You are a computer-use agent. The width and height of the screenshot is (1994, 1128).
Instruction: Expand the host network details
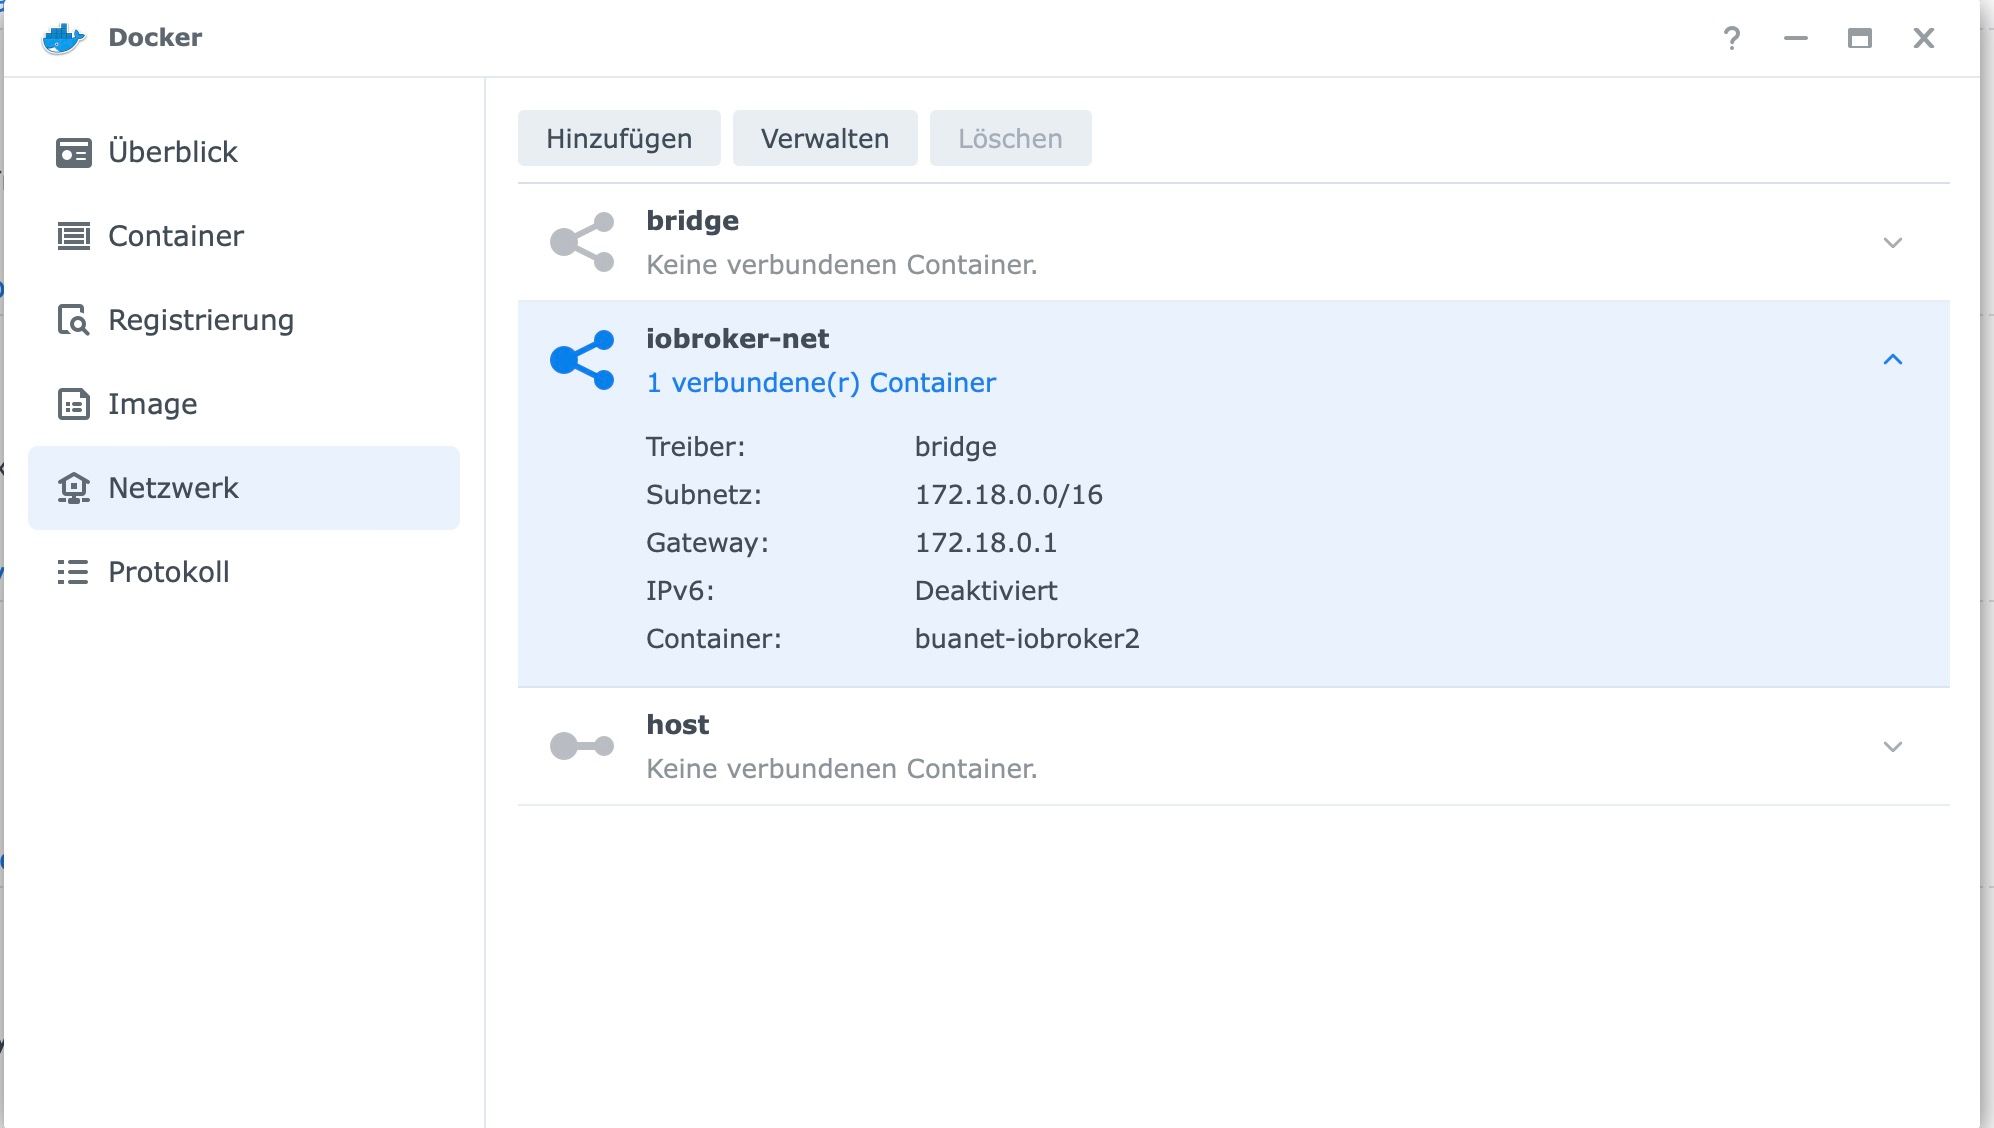1892,747
